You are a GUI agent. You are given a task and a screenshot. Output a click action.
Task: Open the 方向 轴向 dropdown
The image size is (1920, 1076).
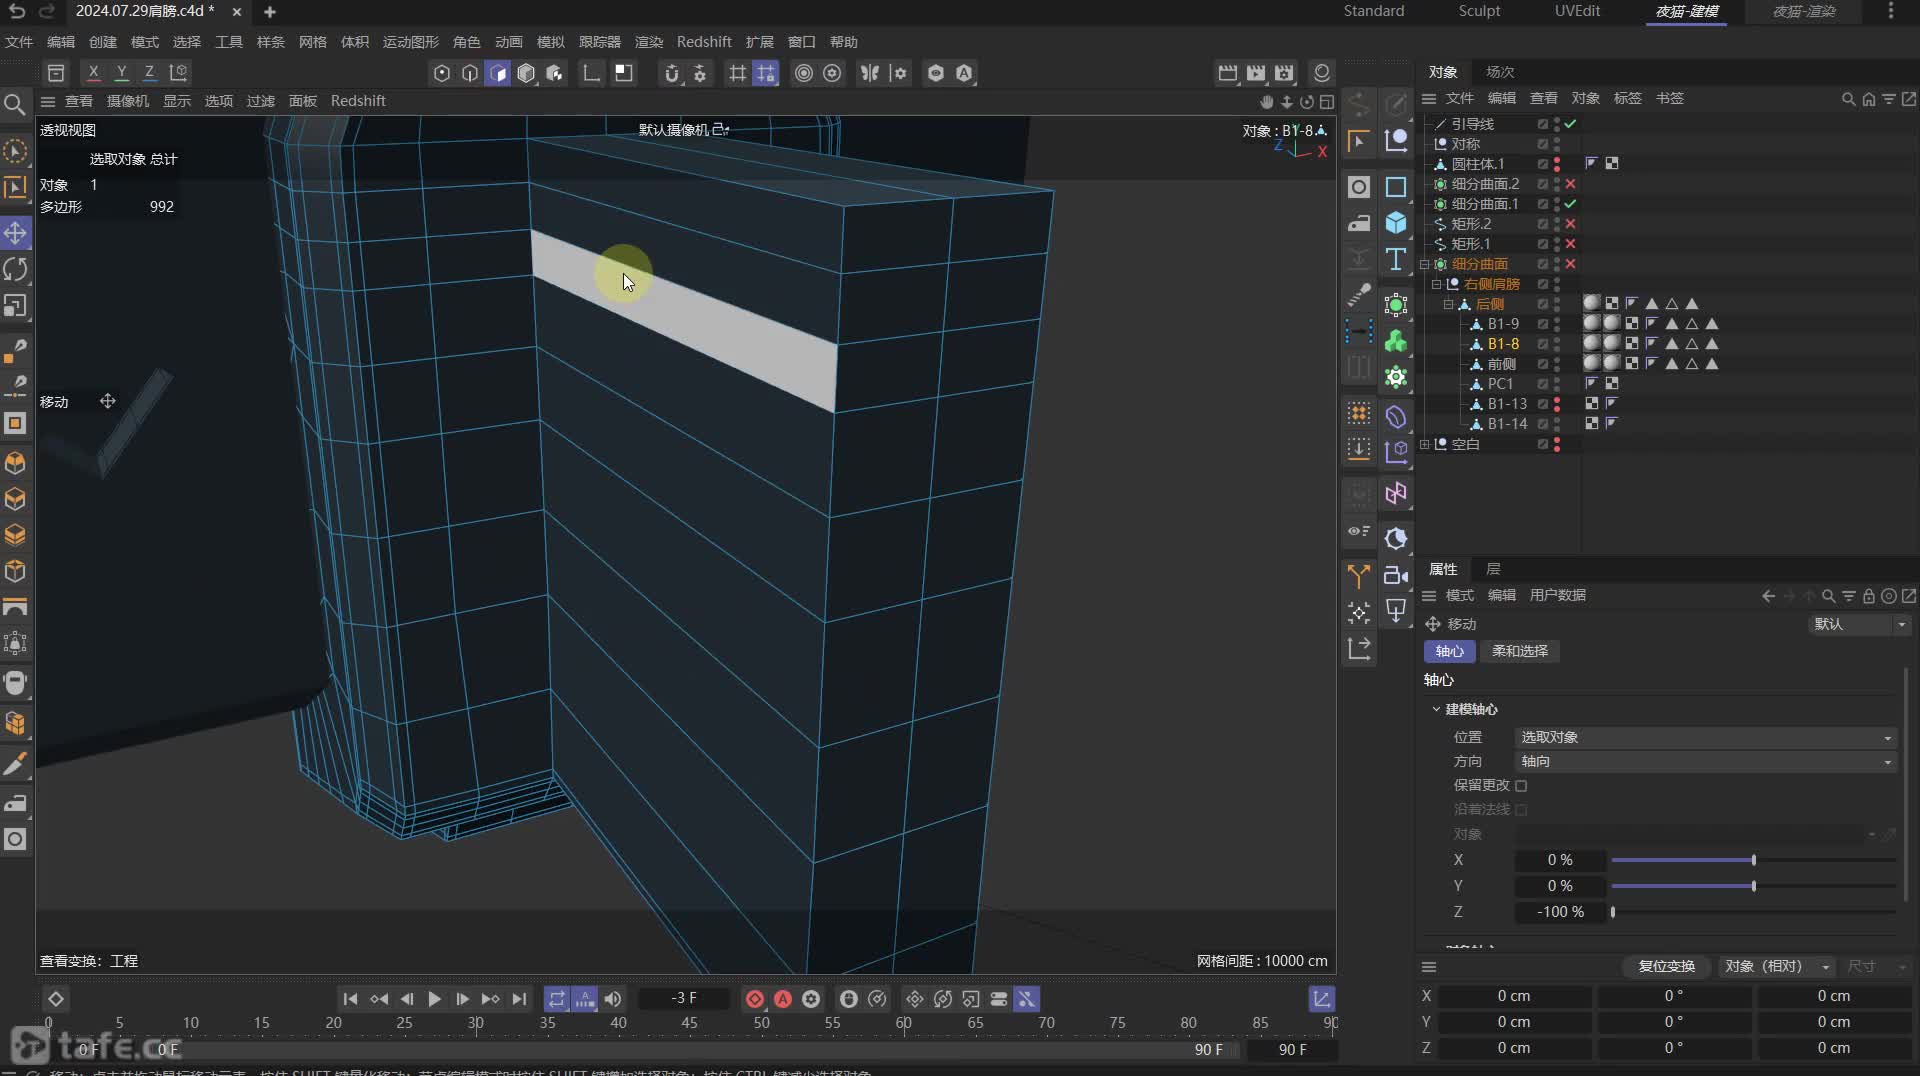click(x=1706, y=762)
